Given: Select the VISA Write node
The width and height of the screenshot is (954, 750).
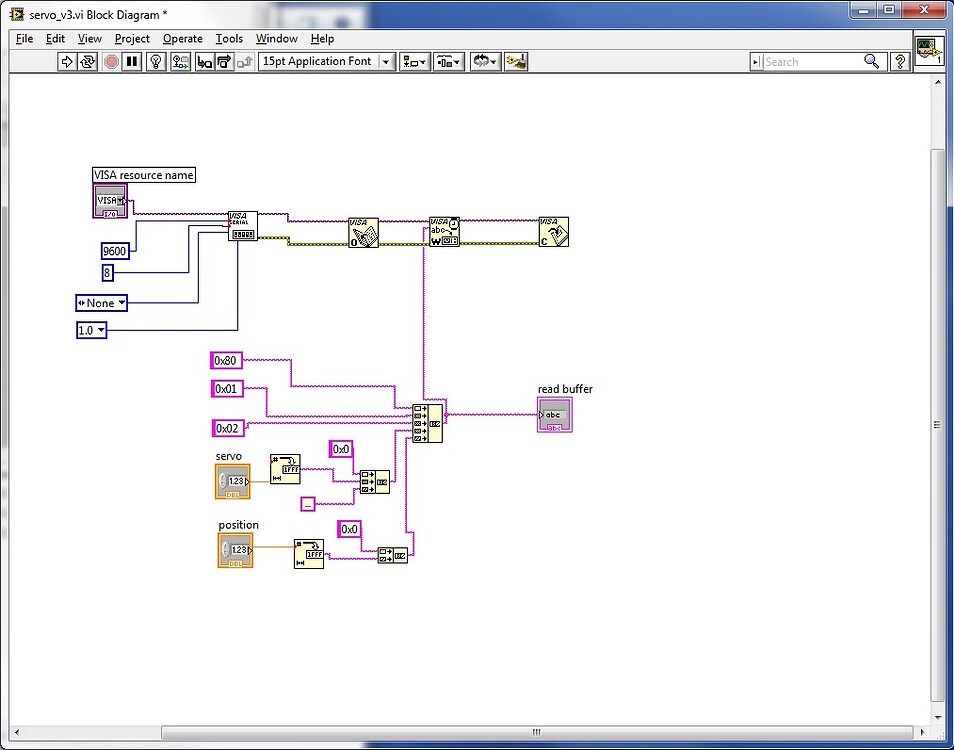Looking at the screenshot, I should click(444, 232).
